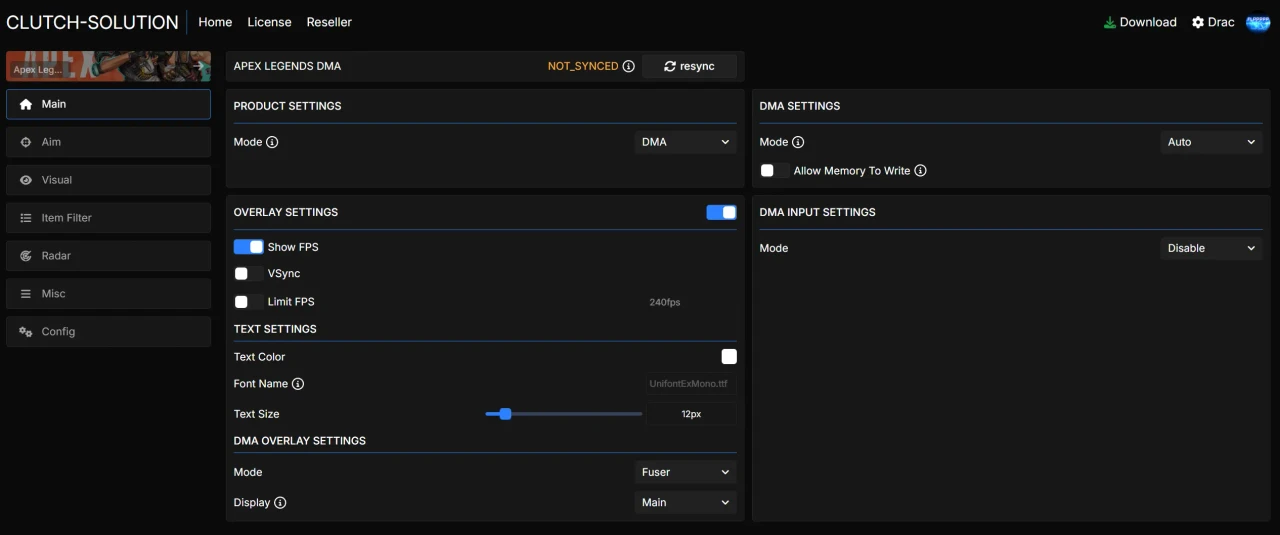Click the Font Name UnifontExMono.ttf field
The image size is (1280, 535).
pyautogui.click(x=690, y=384)
